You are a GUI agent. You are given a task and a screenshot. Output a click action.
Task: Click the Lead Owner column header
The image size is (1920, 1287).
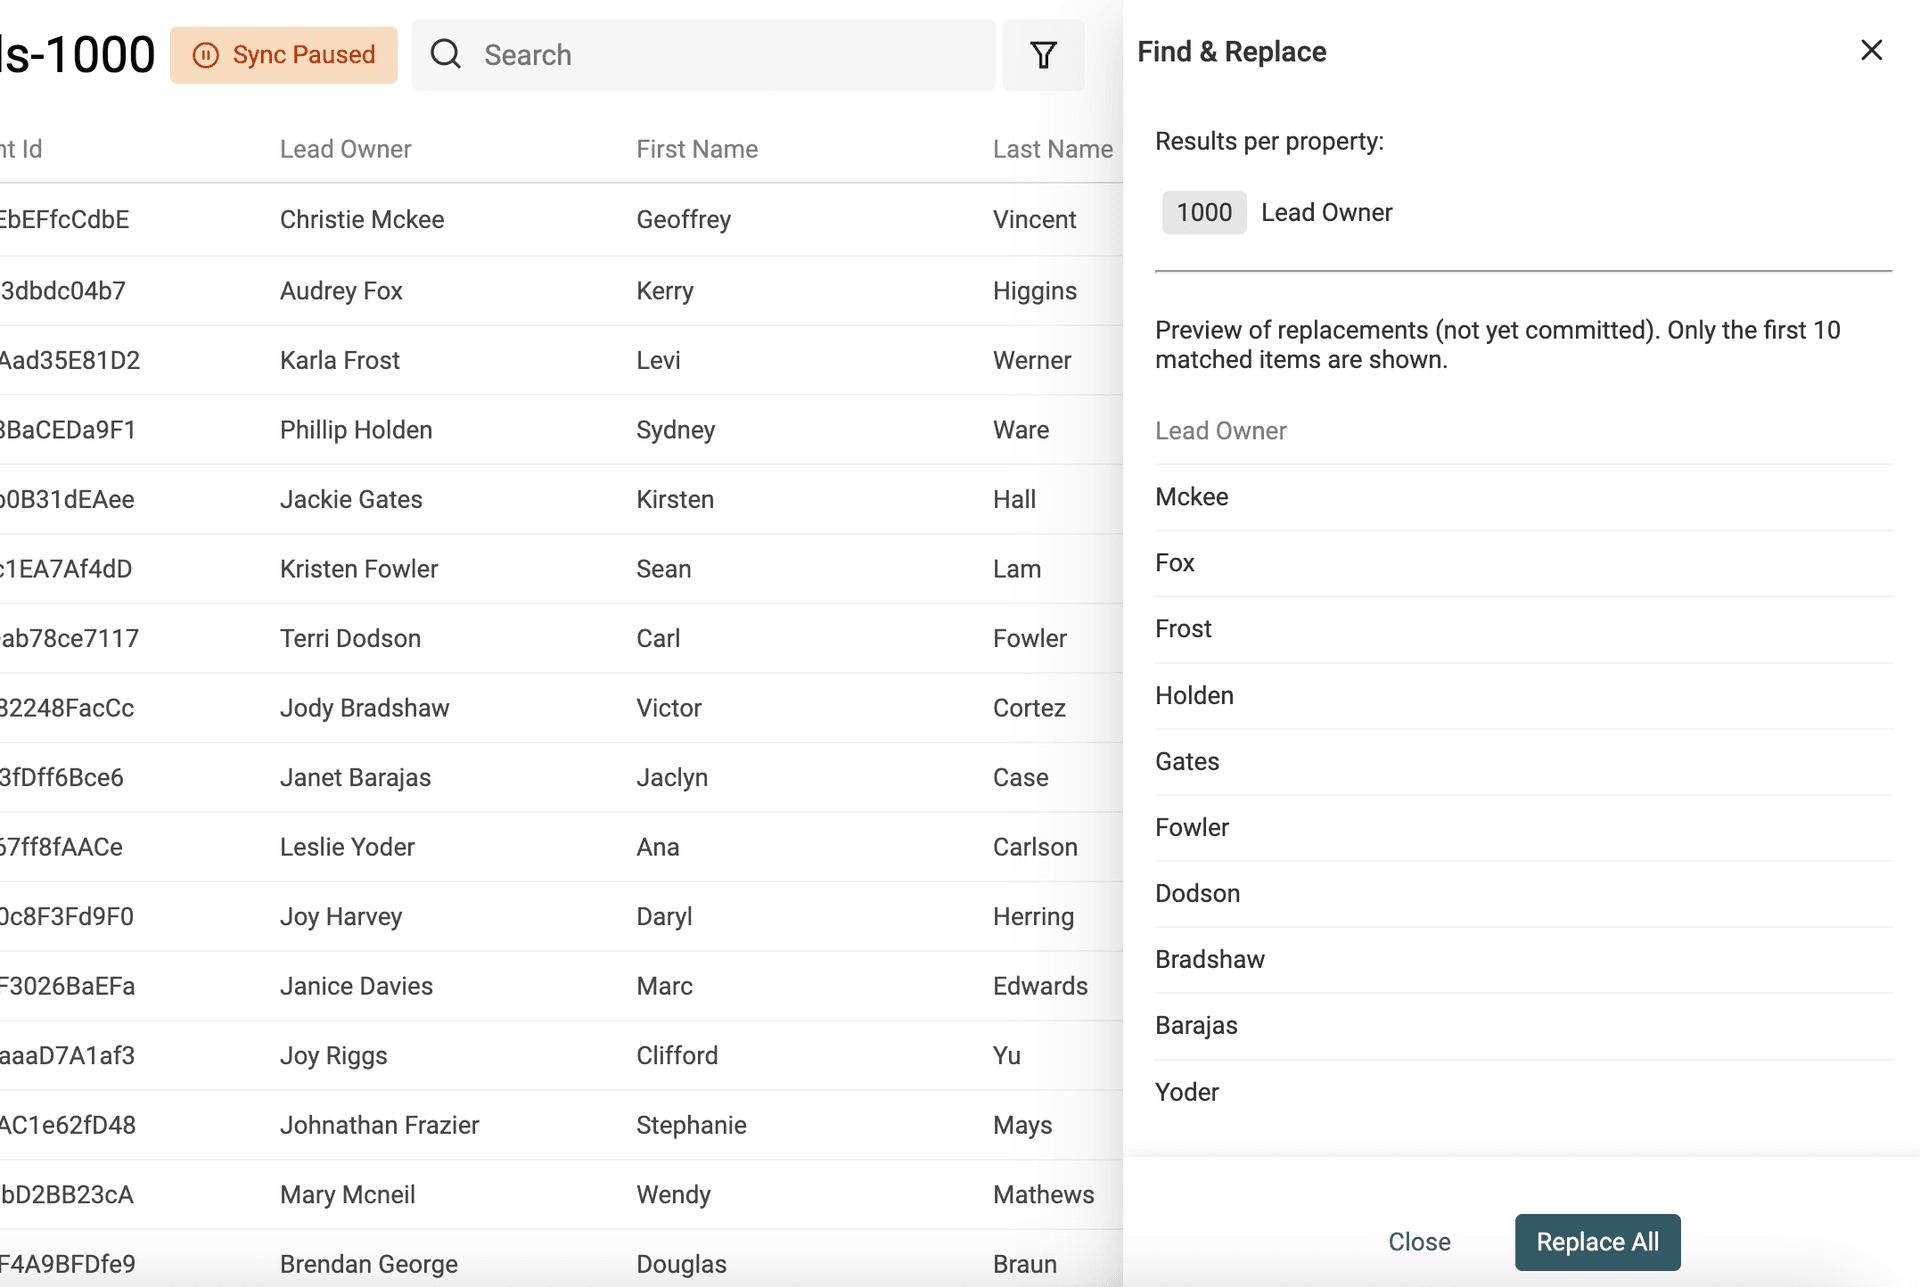pyautogui.click(x=345, y=149)
